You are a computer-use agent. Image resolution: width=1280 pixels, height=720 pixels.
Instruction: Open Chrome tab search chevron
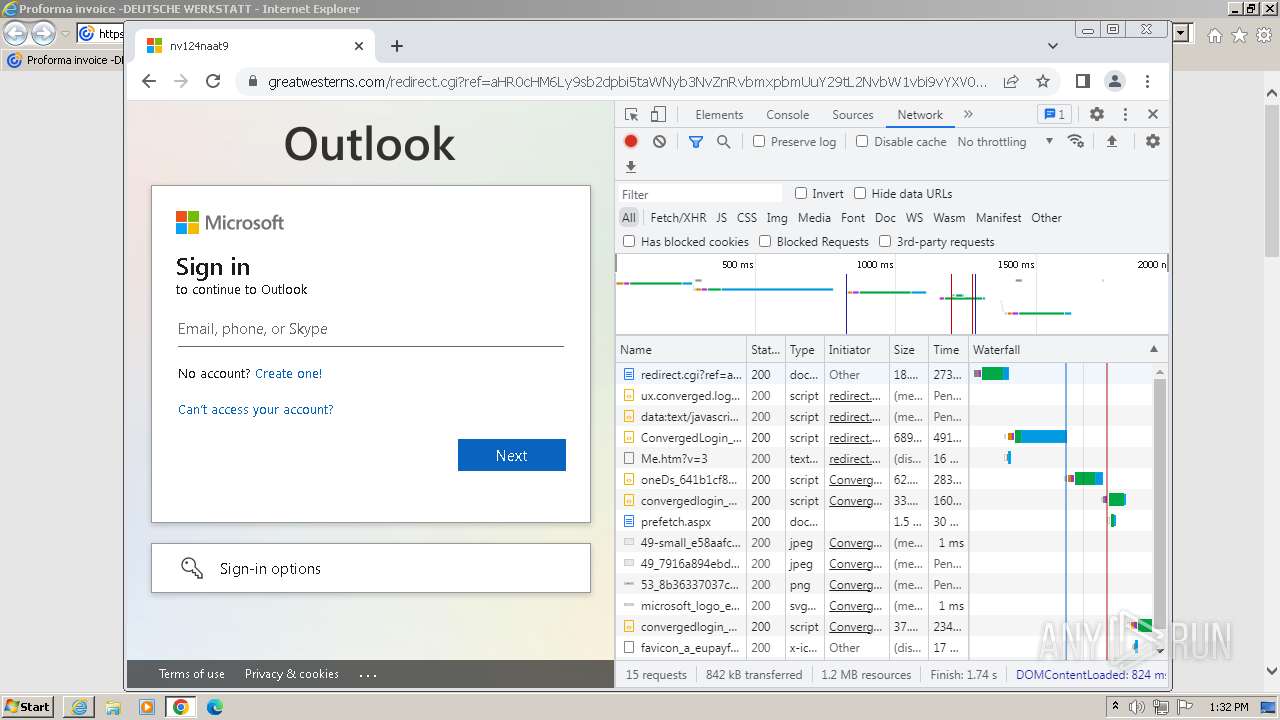(1053, 46)
